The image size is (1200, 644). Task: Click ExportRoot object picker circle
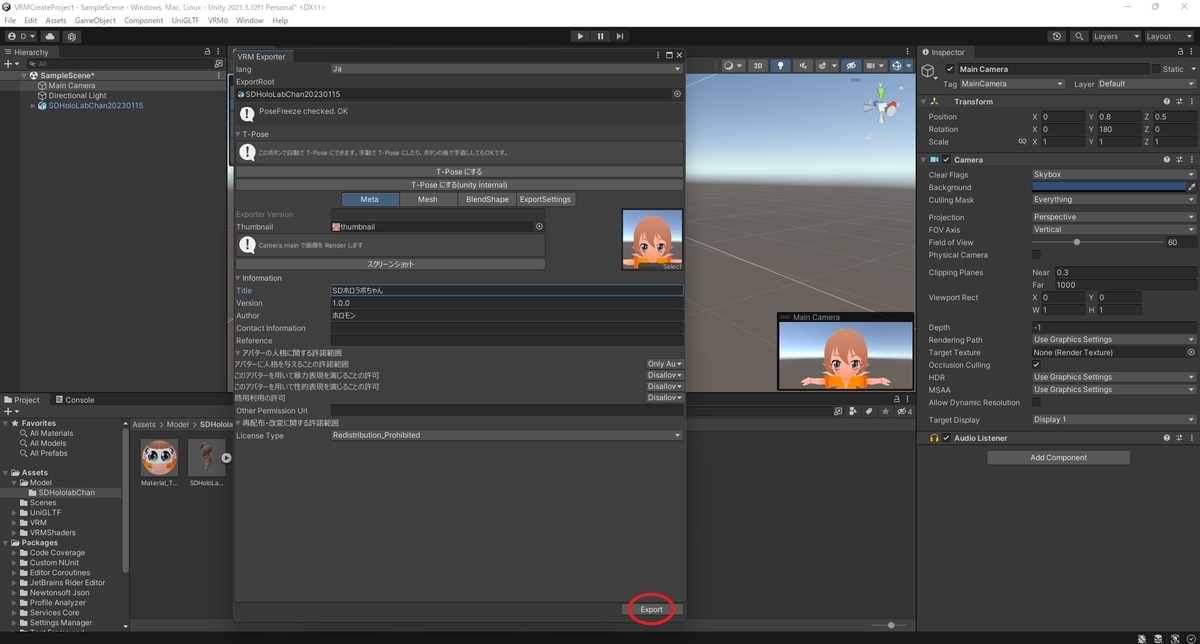tap(677, 94)
